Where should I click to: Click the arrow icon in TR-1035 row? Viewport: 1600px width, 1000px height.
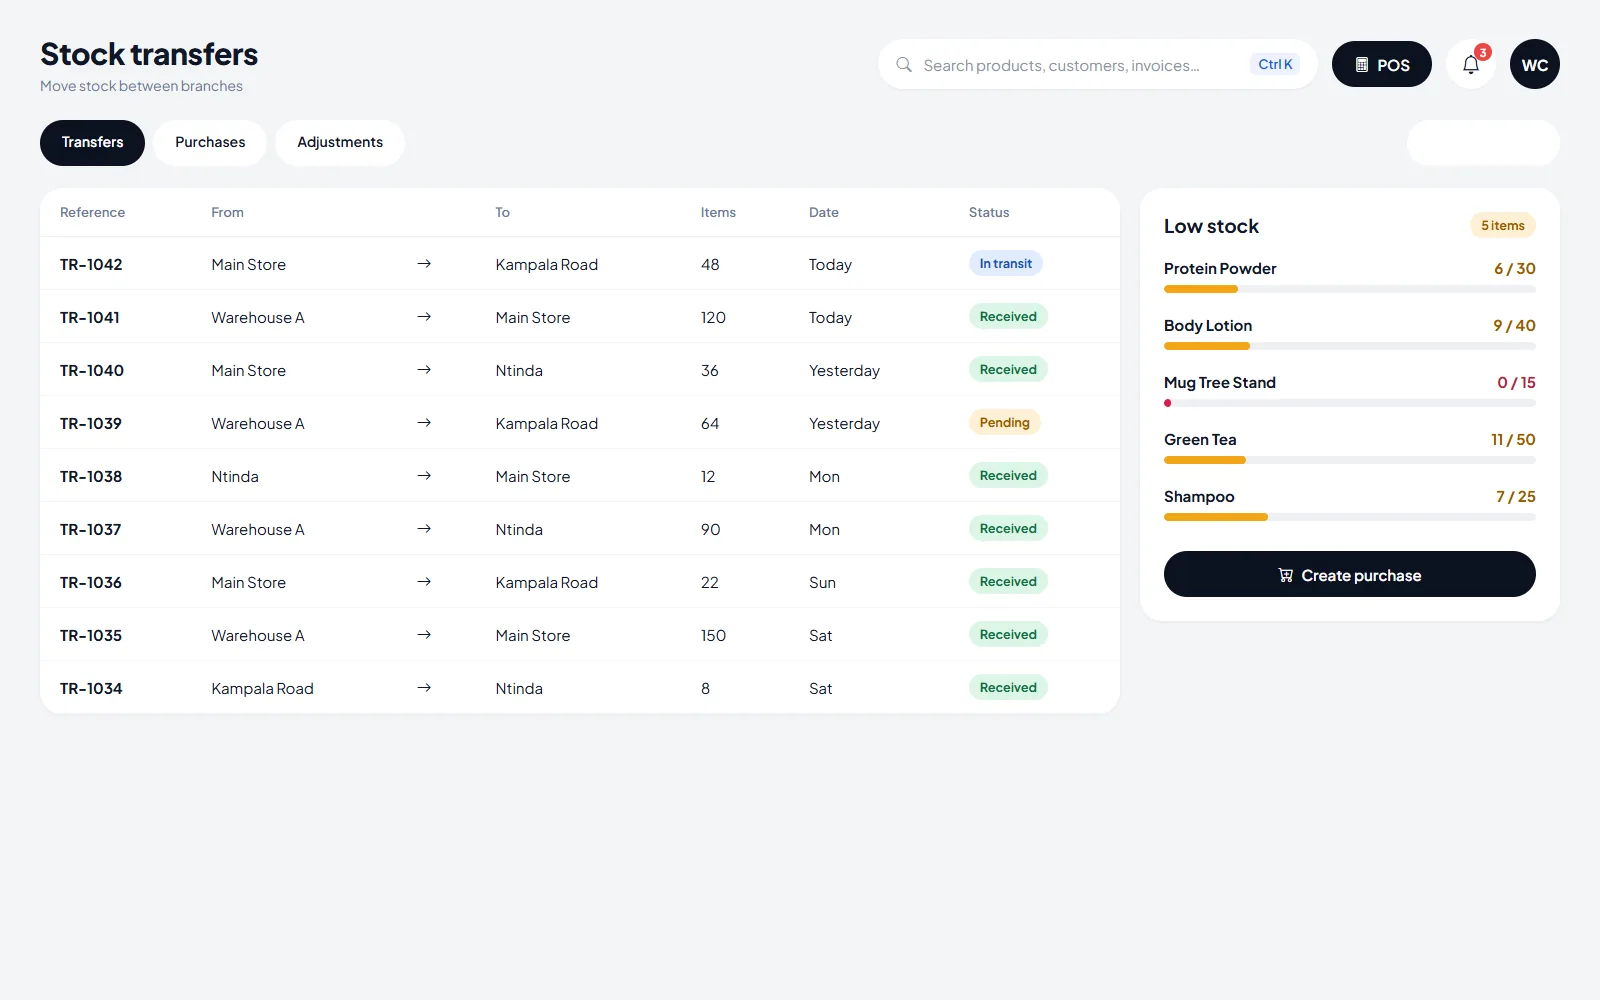424,635
